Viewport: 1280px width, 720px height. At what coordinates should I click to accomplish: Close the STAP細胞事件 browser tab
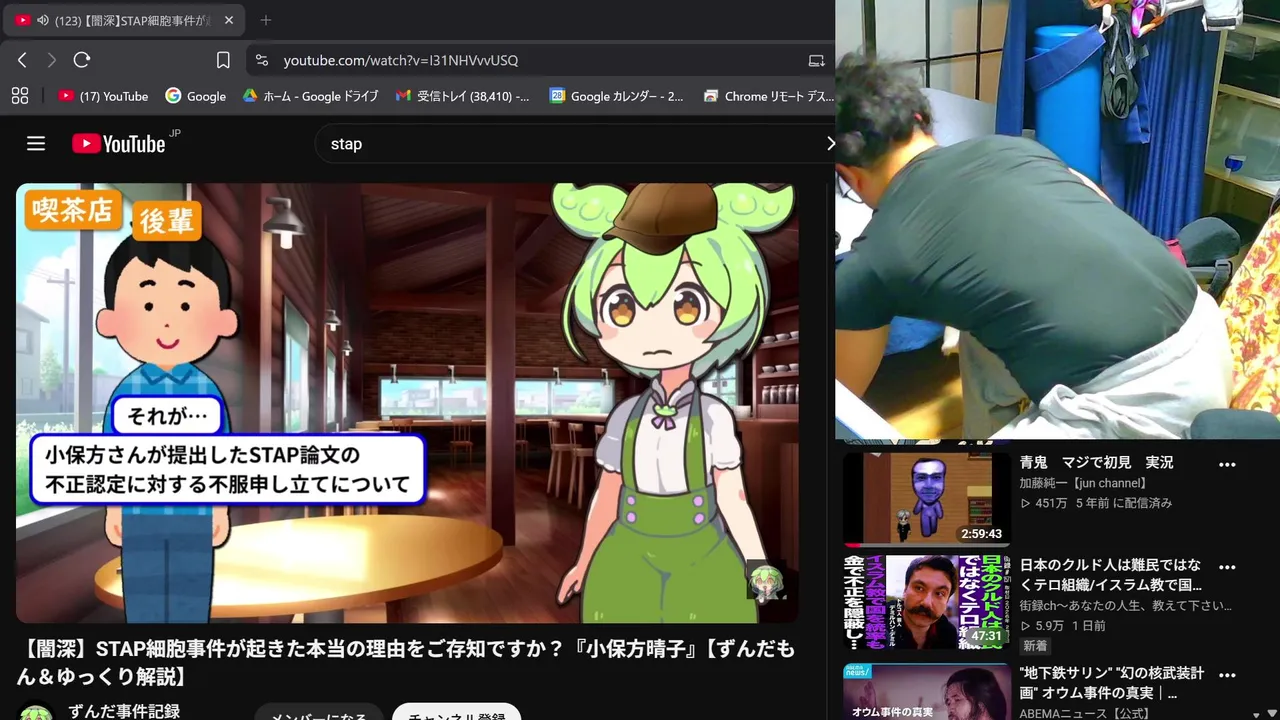229,20
